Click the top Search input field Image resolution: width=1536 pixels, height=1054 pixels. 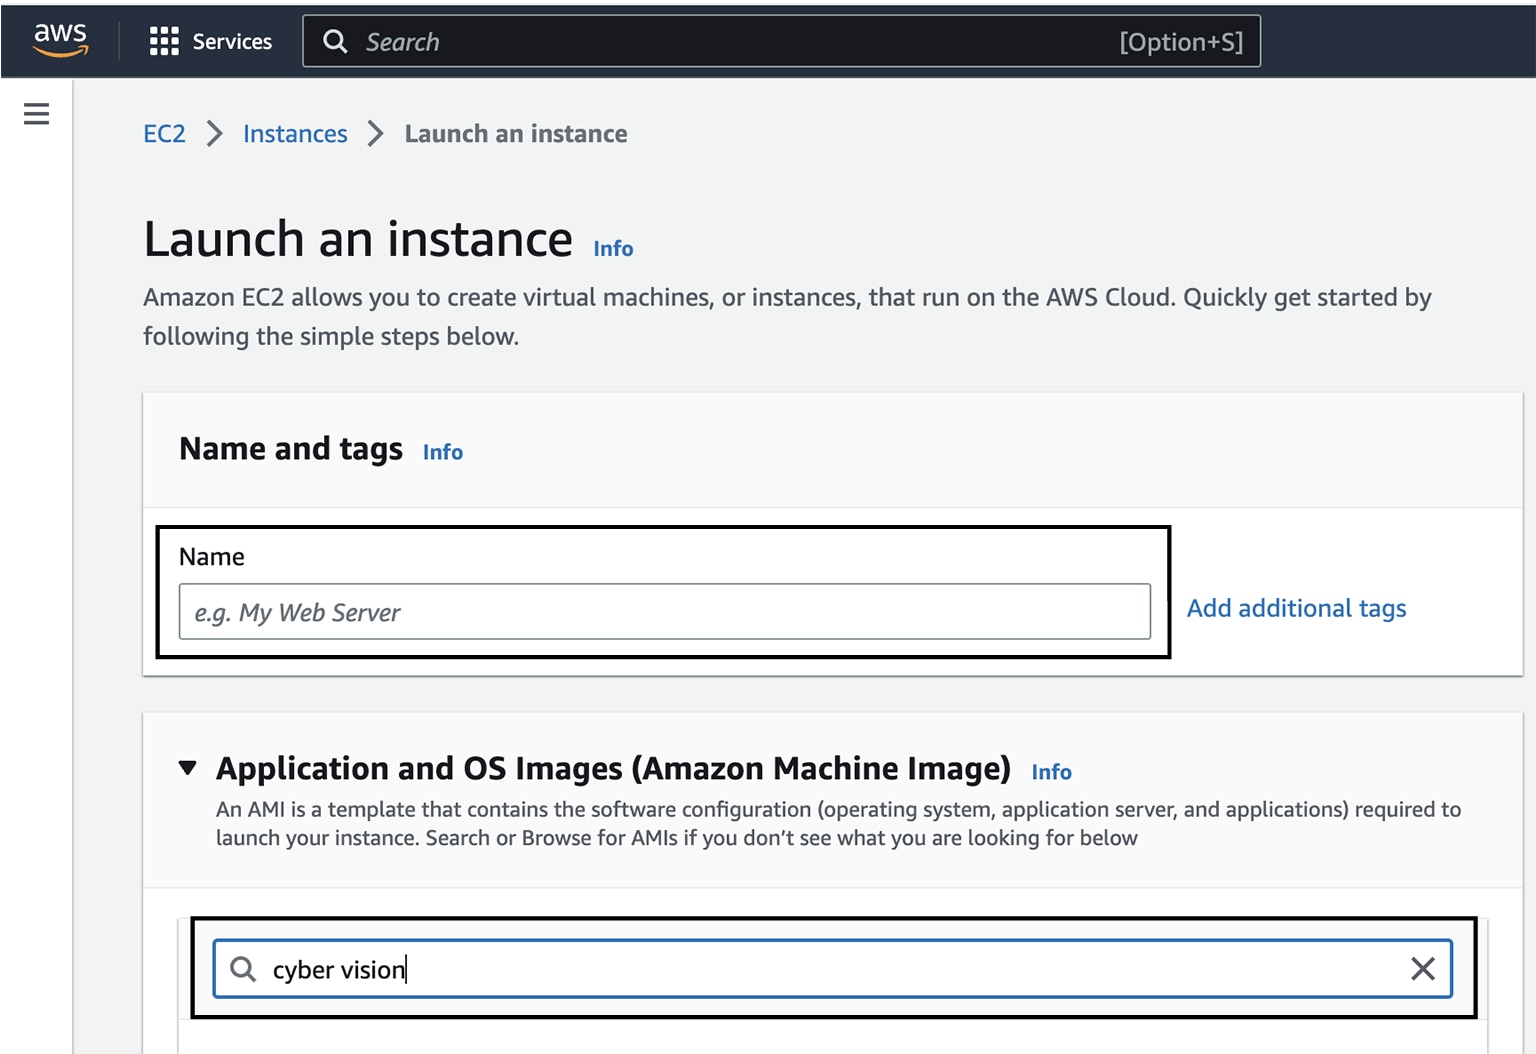tap(782, 41)
